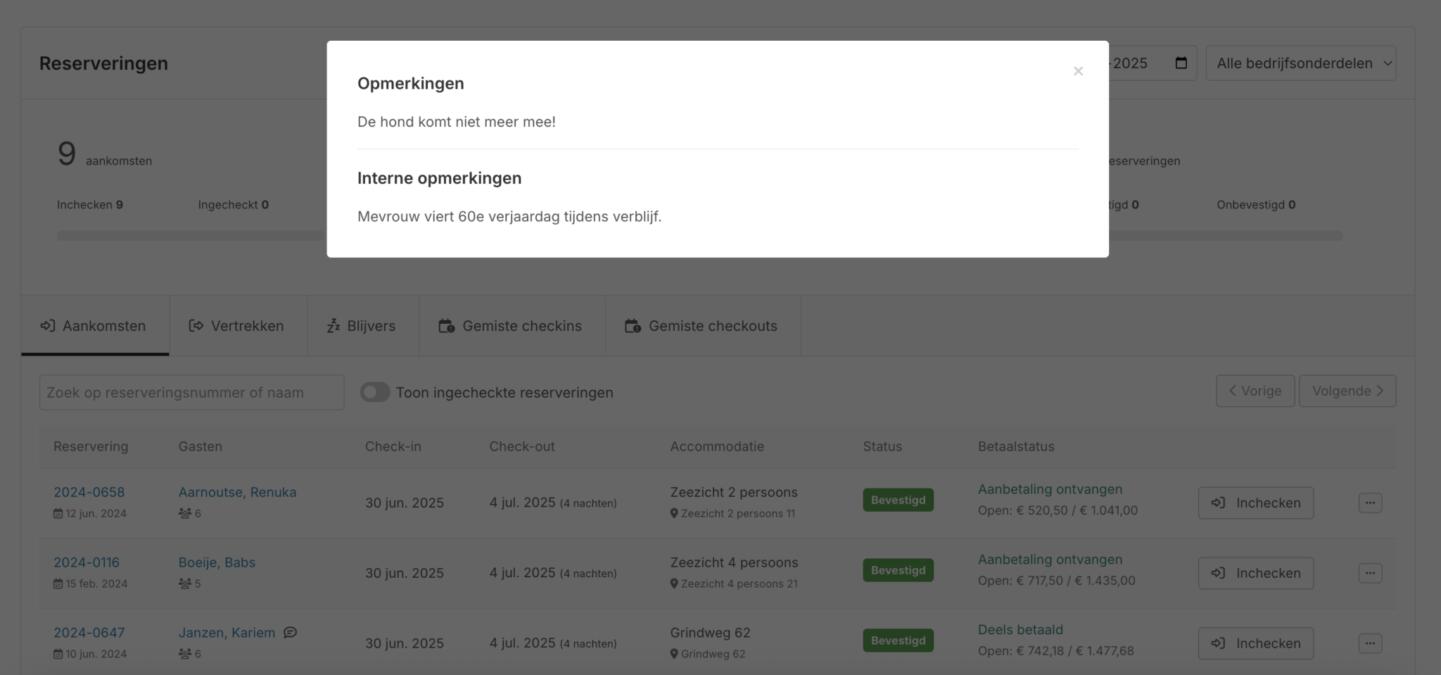Viewport: 1441px width, 675px height.
Task: Open the more options menu for reservation 2024-0658
Action: (x=1370, y=503)
